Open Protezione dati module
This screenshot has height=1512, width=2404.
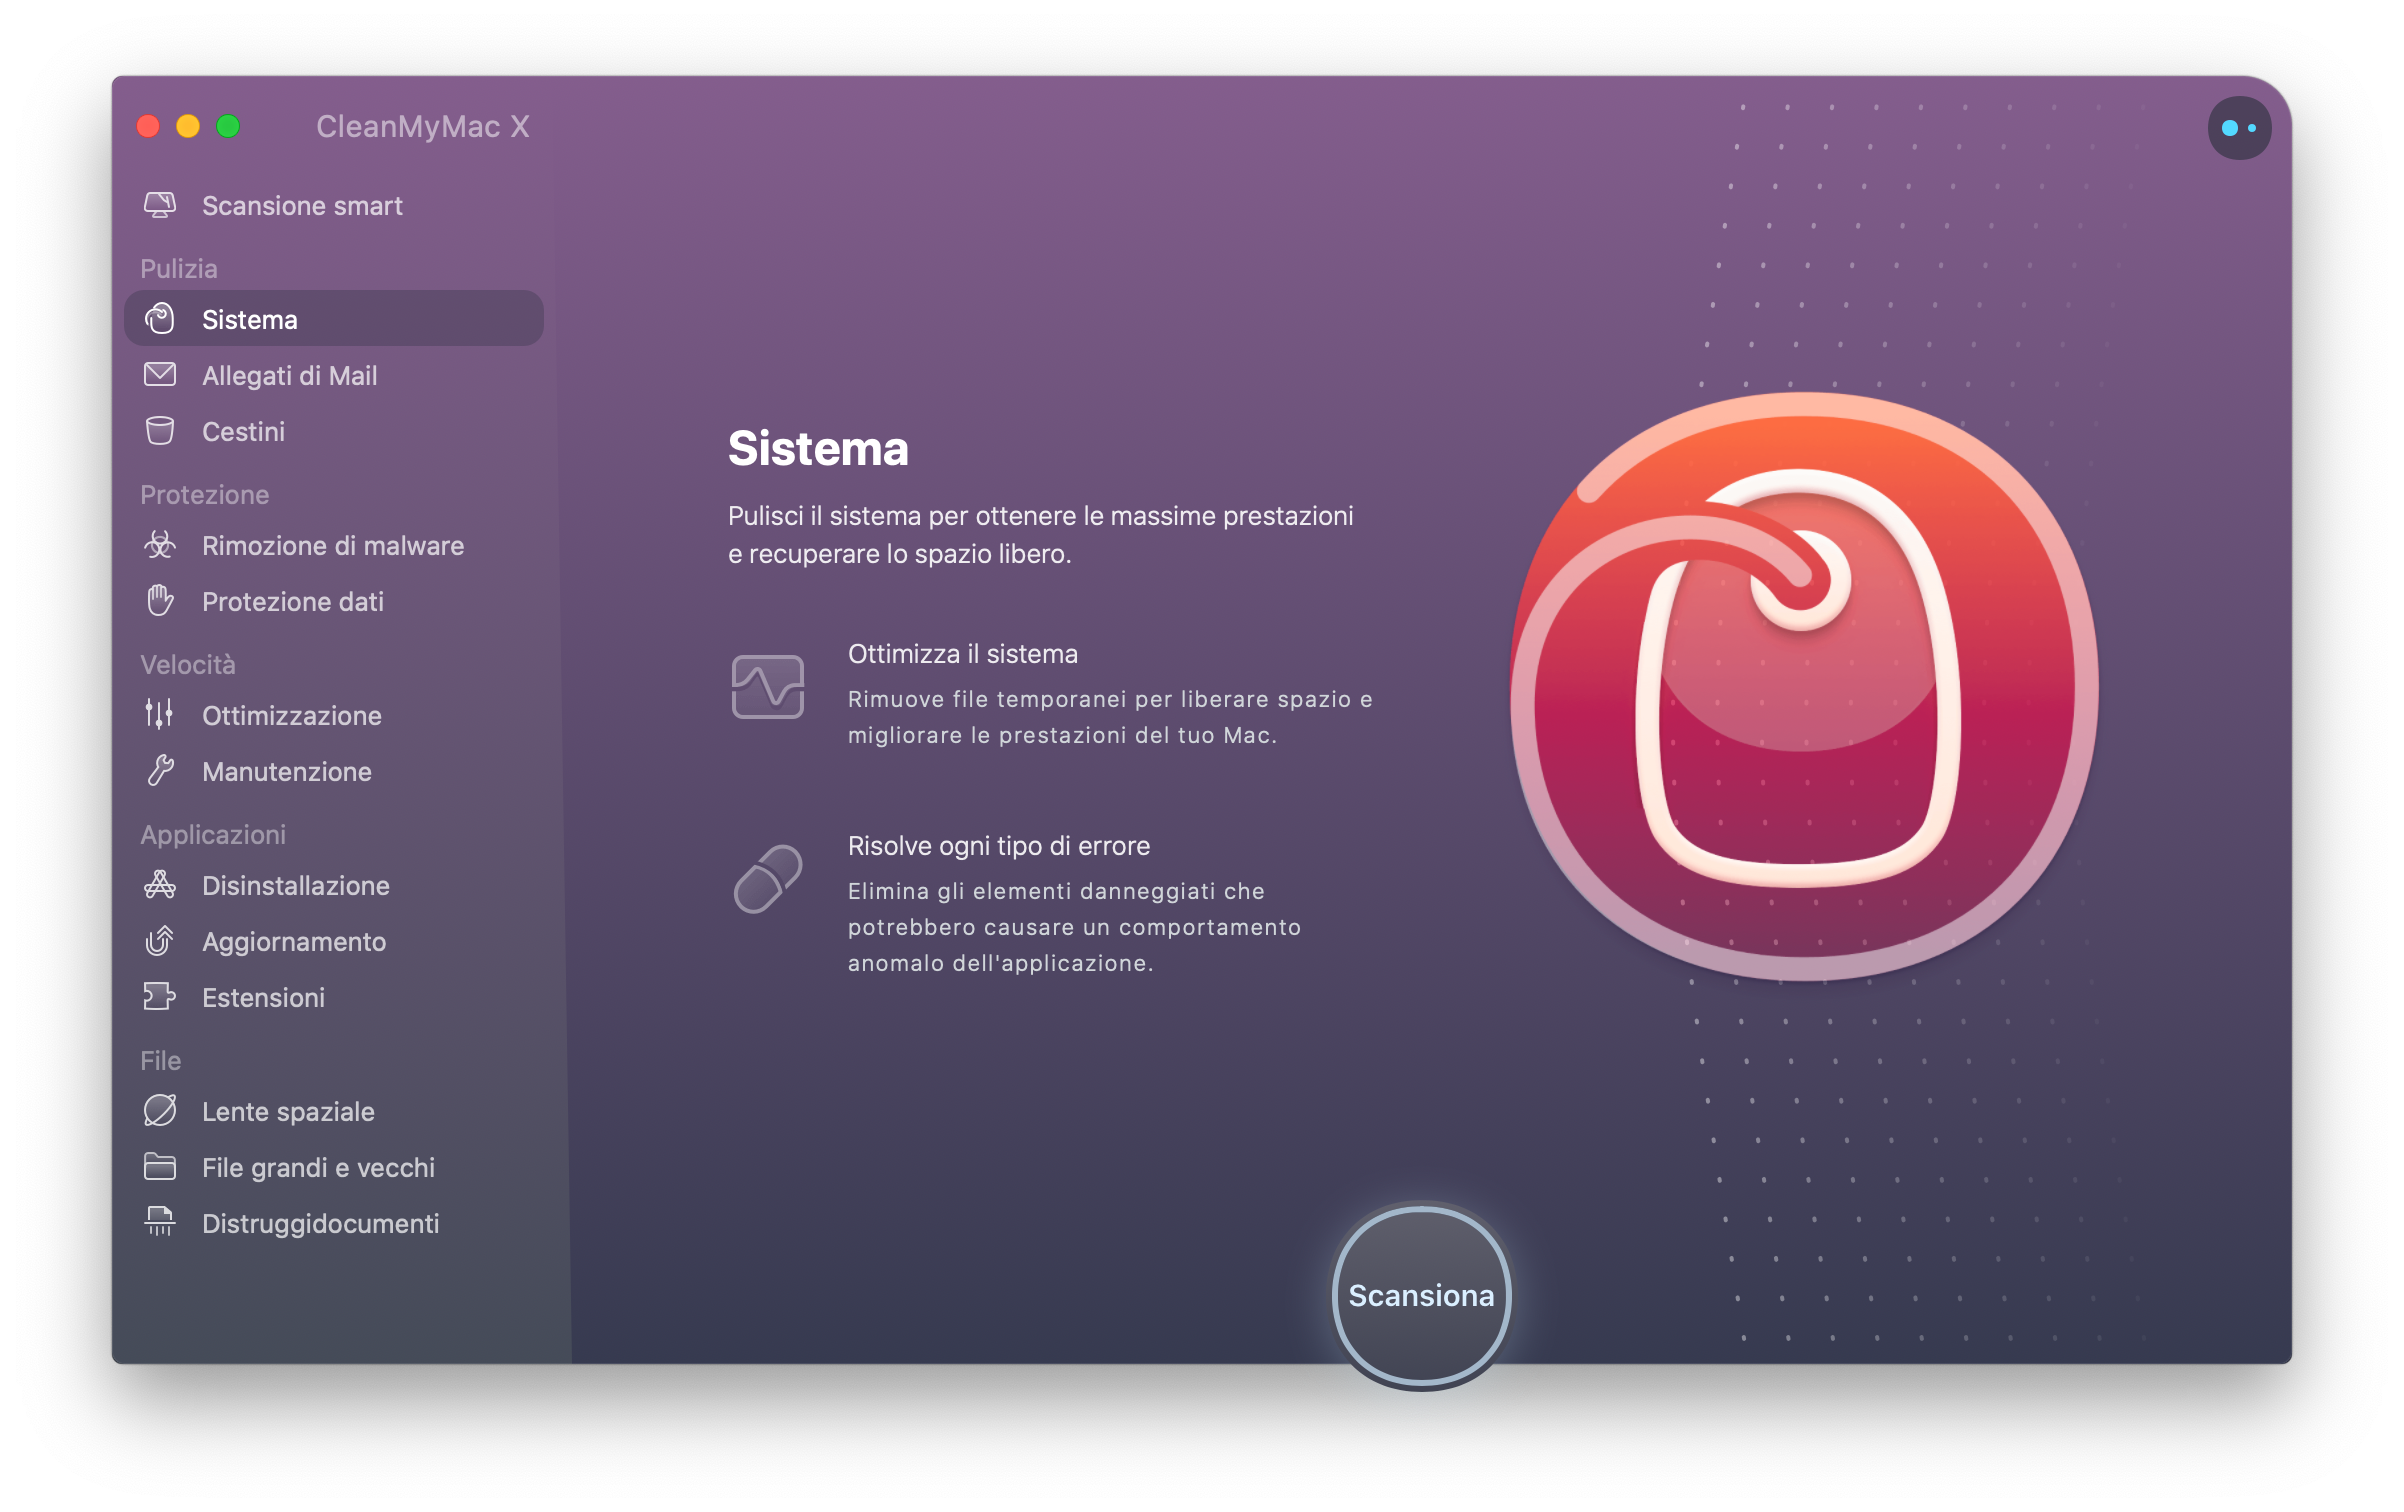click(334, 601)
